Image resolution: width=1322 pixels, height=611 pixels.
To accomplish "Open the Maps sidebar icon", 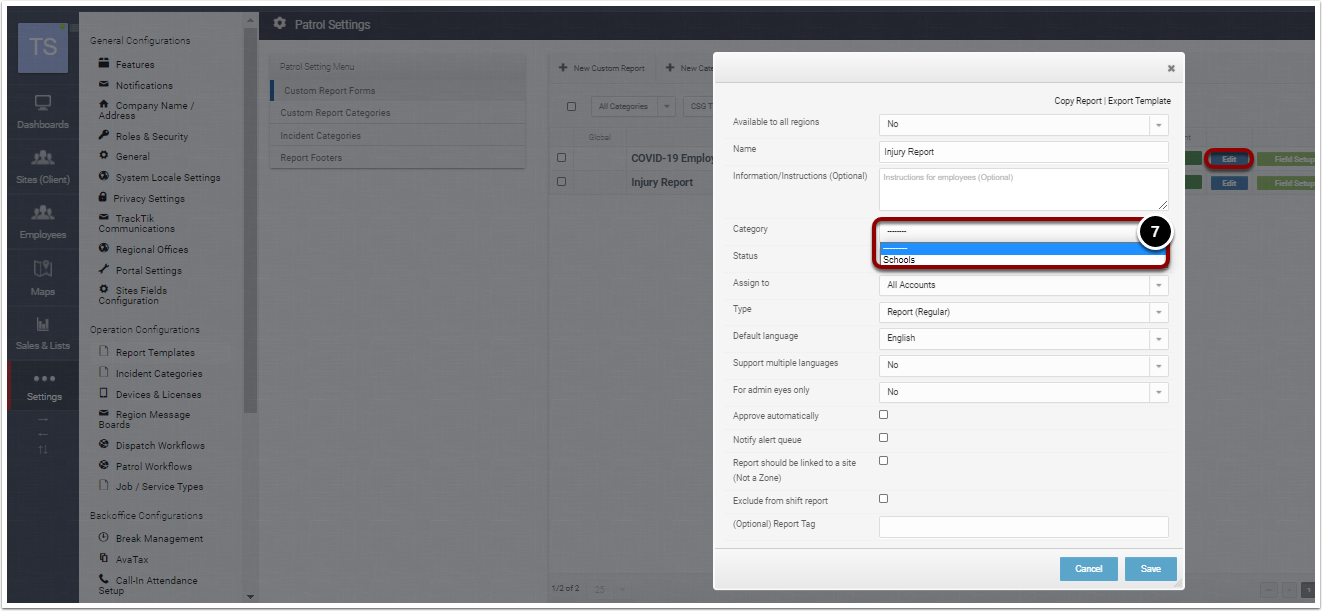I will (x=43, y=268).
